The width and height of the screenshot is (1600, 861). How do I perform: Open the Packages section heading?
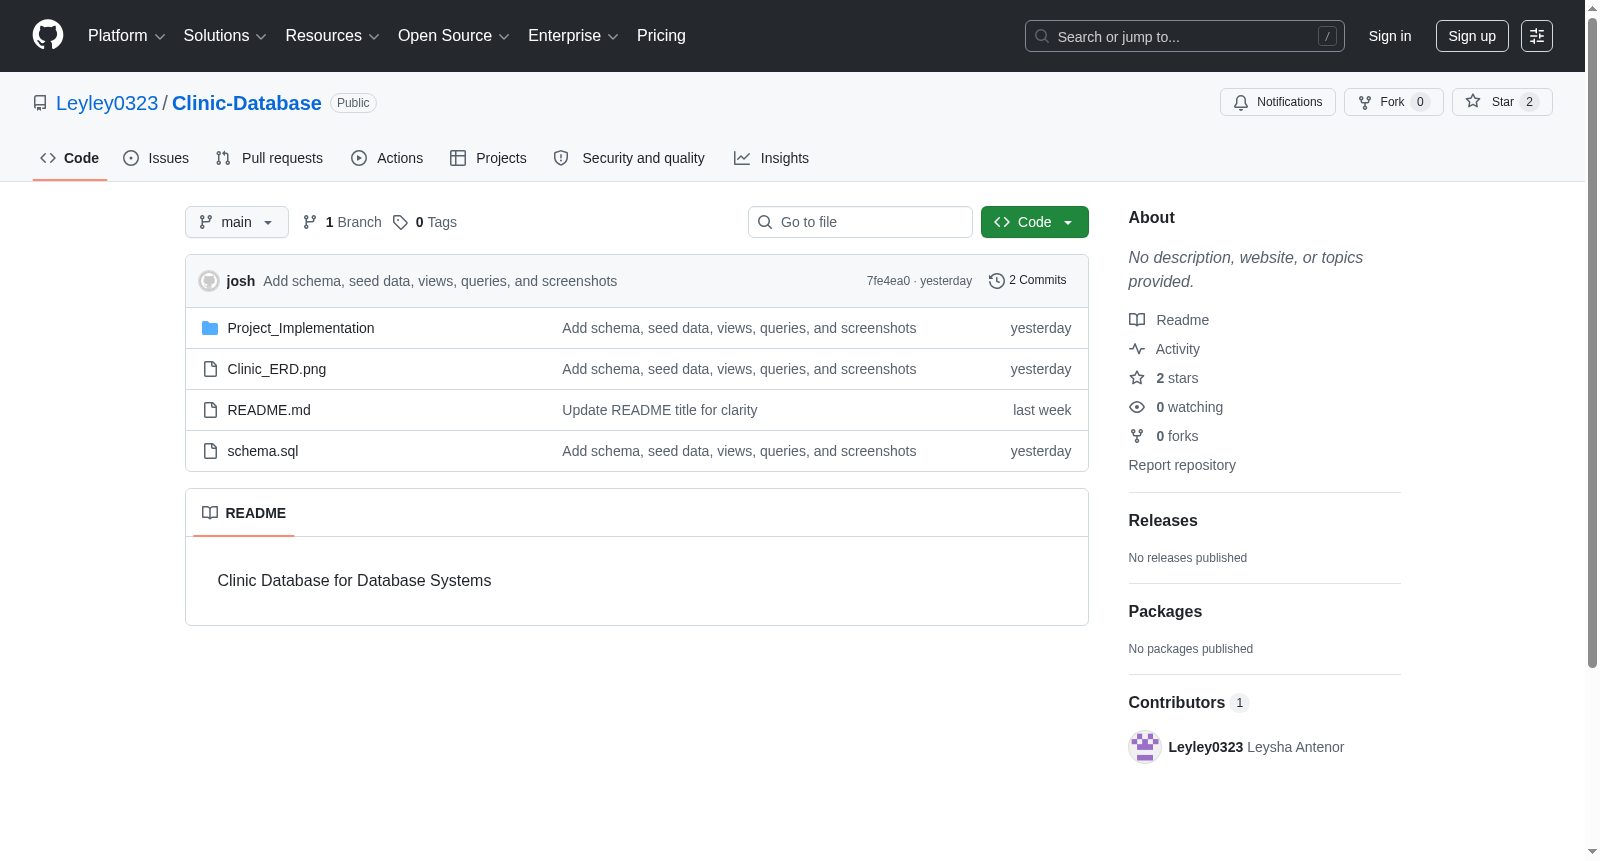coord(1165,612)
